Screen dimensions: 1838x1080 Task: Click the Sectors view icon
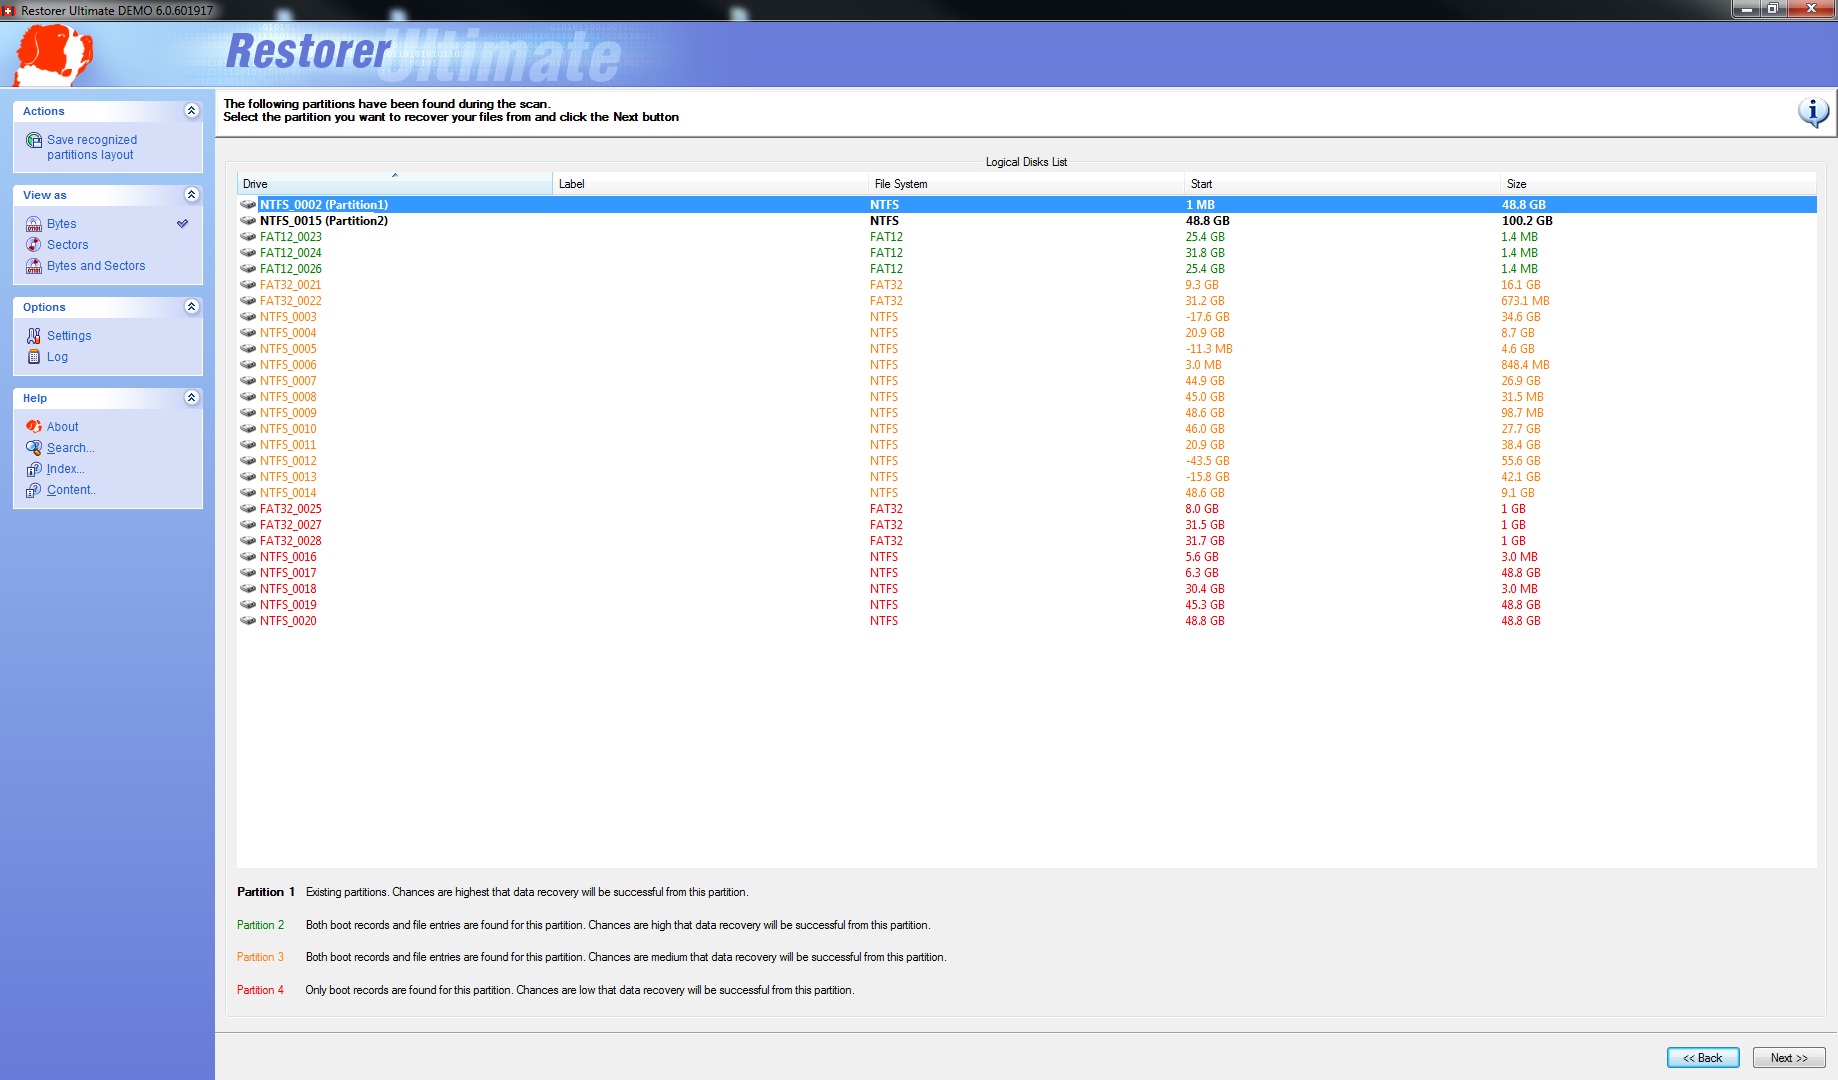(x=34, y=245)
